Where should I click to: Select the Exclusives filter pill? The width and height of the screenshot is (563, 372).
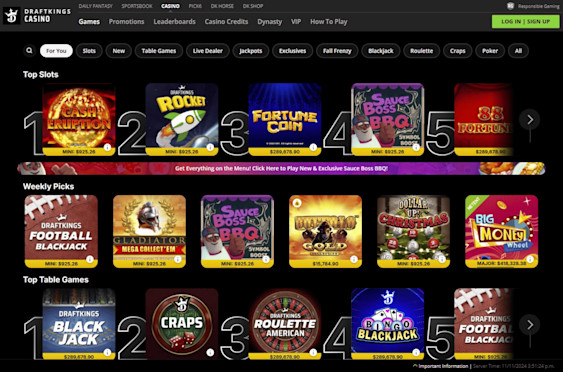point(292,51)
